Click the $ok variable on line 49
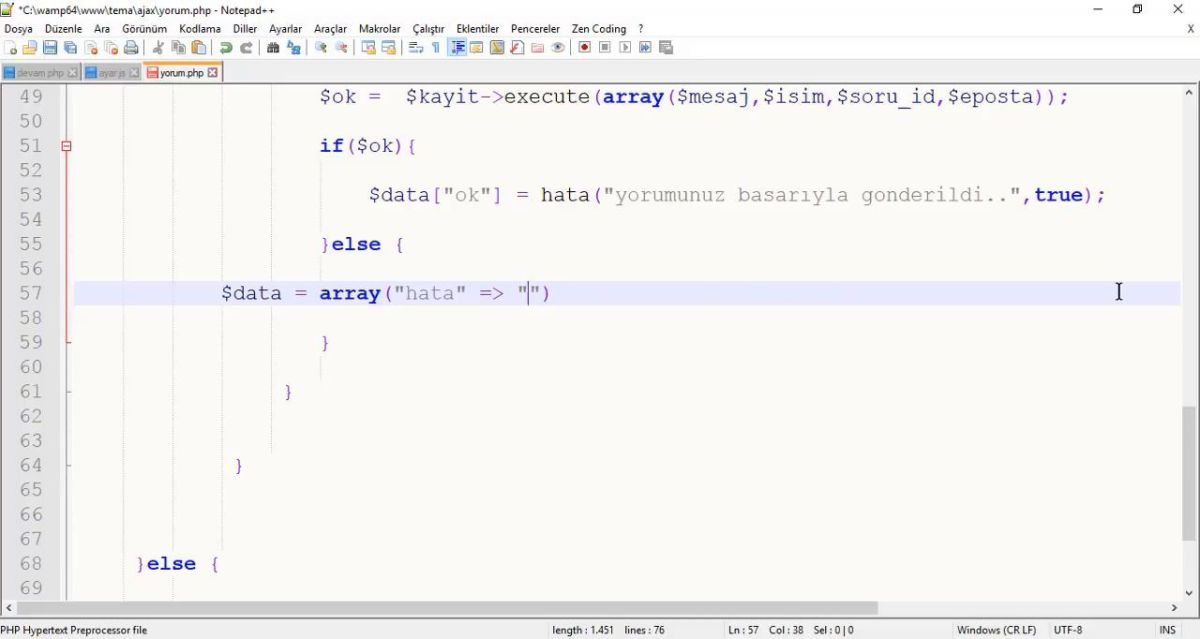 [338, 97]
